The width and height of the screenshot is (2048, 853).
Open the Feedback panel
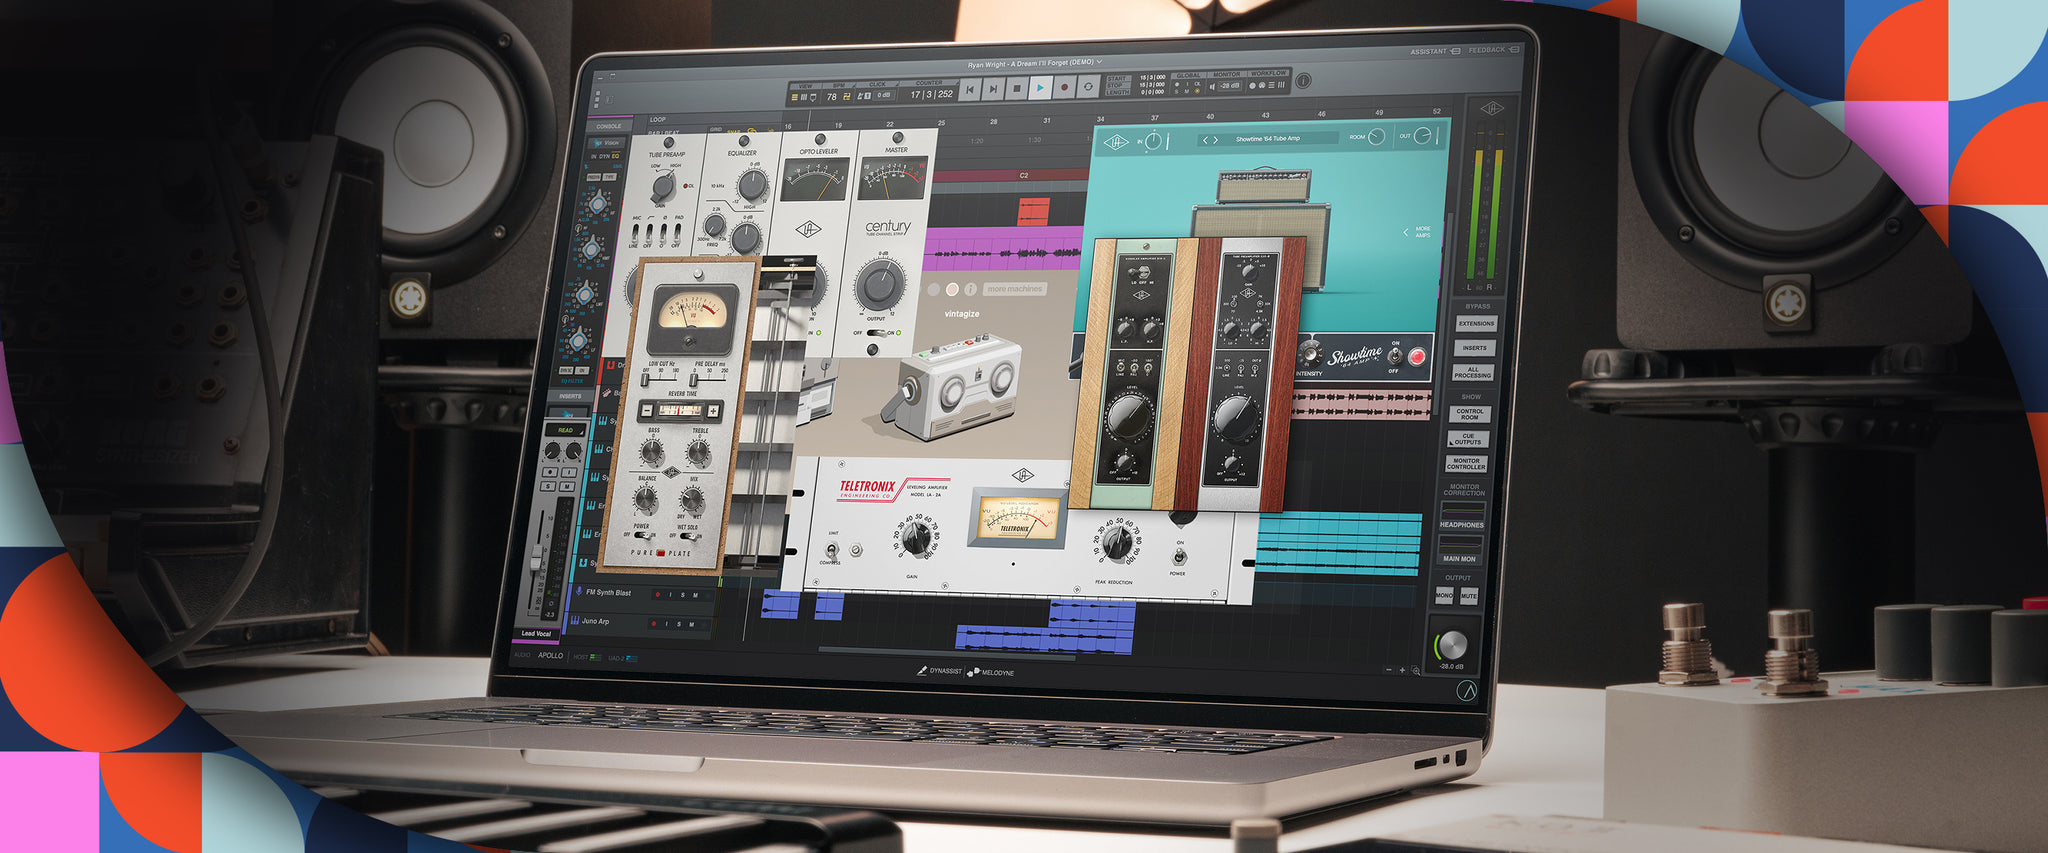click(1493, 50)
